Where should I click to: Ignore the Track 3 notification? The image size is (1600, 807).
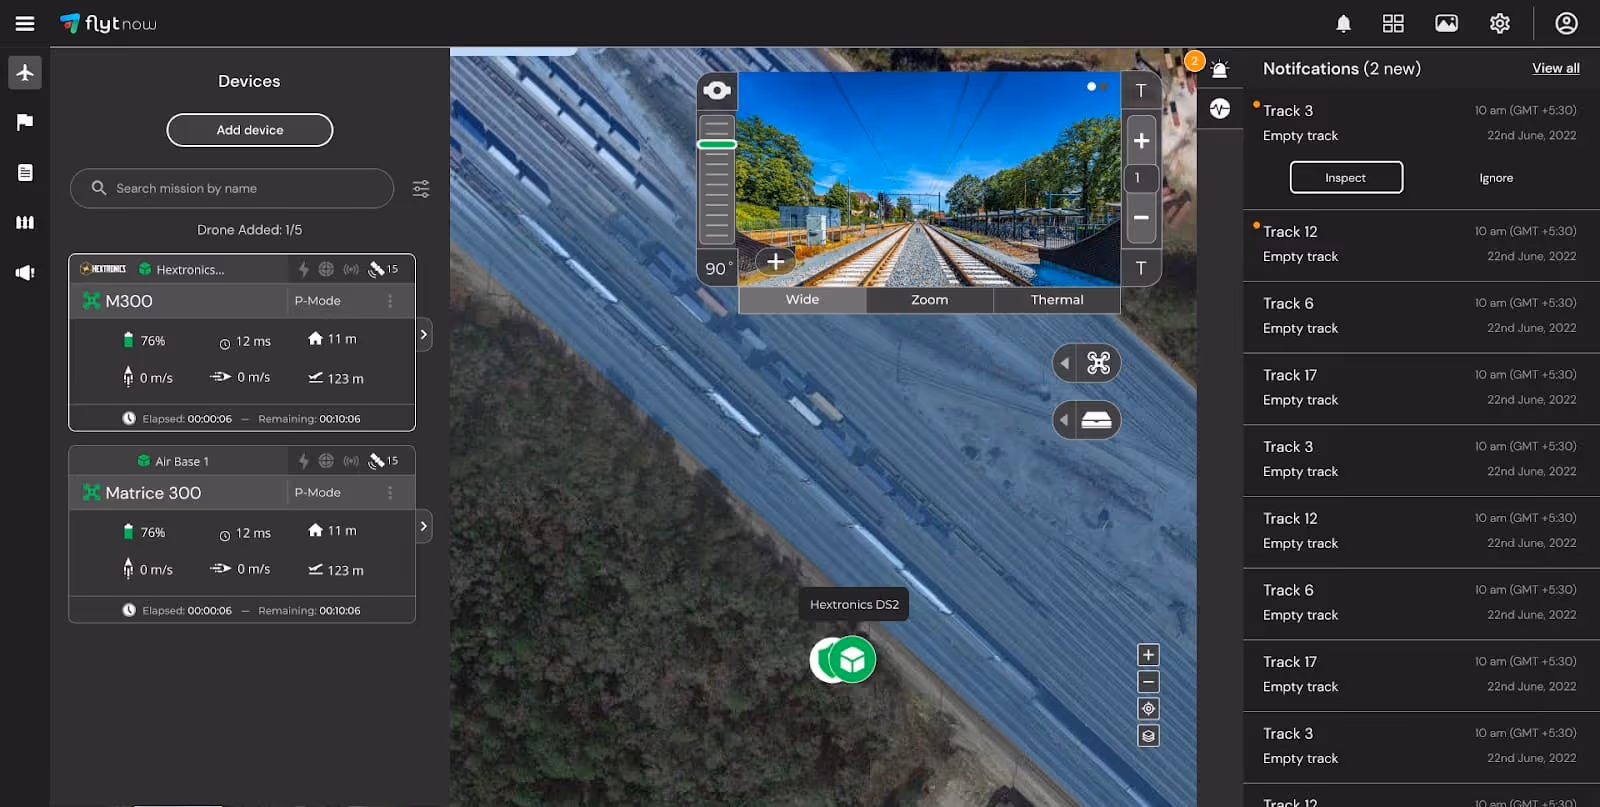(1496, 178)
